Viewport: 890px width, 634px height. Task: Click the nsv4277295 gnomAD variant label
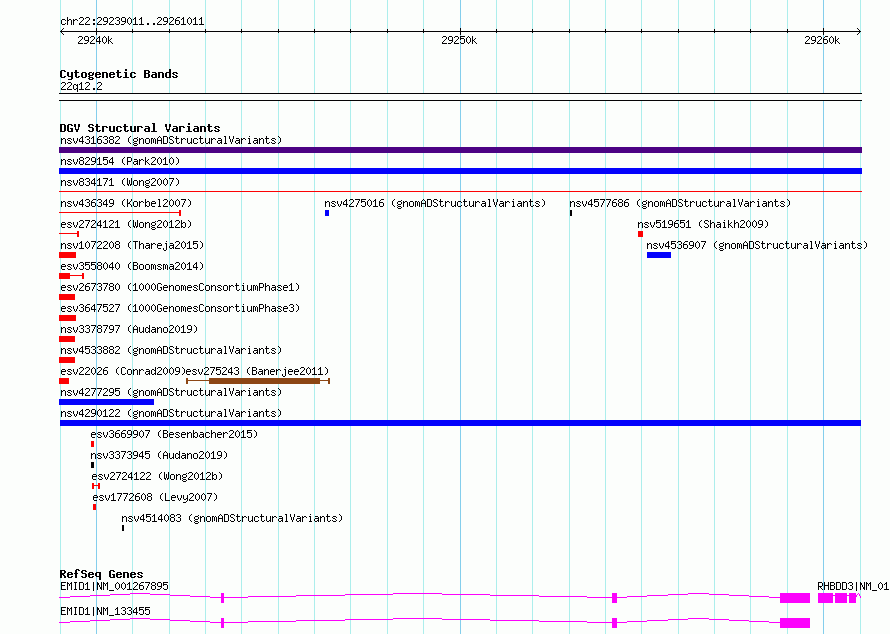point(171,392)
